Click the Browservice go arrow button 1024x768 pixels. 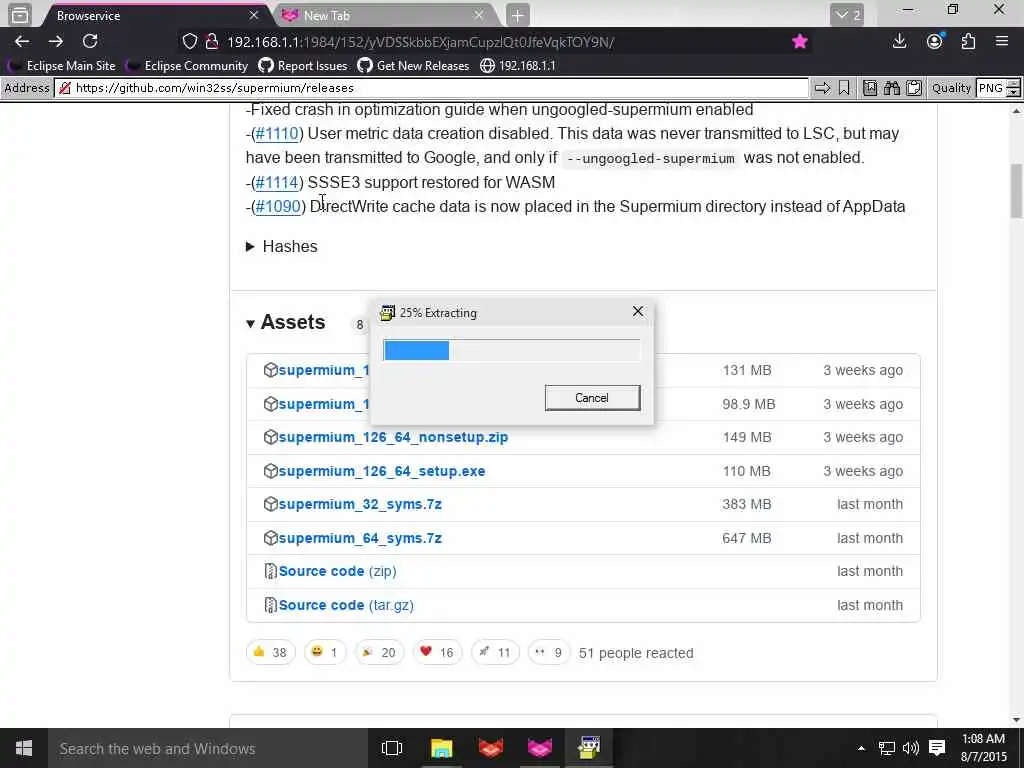tap(822, 88)
